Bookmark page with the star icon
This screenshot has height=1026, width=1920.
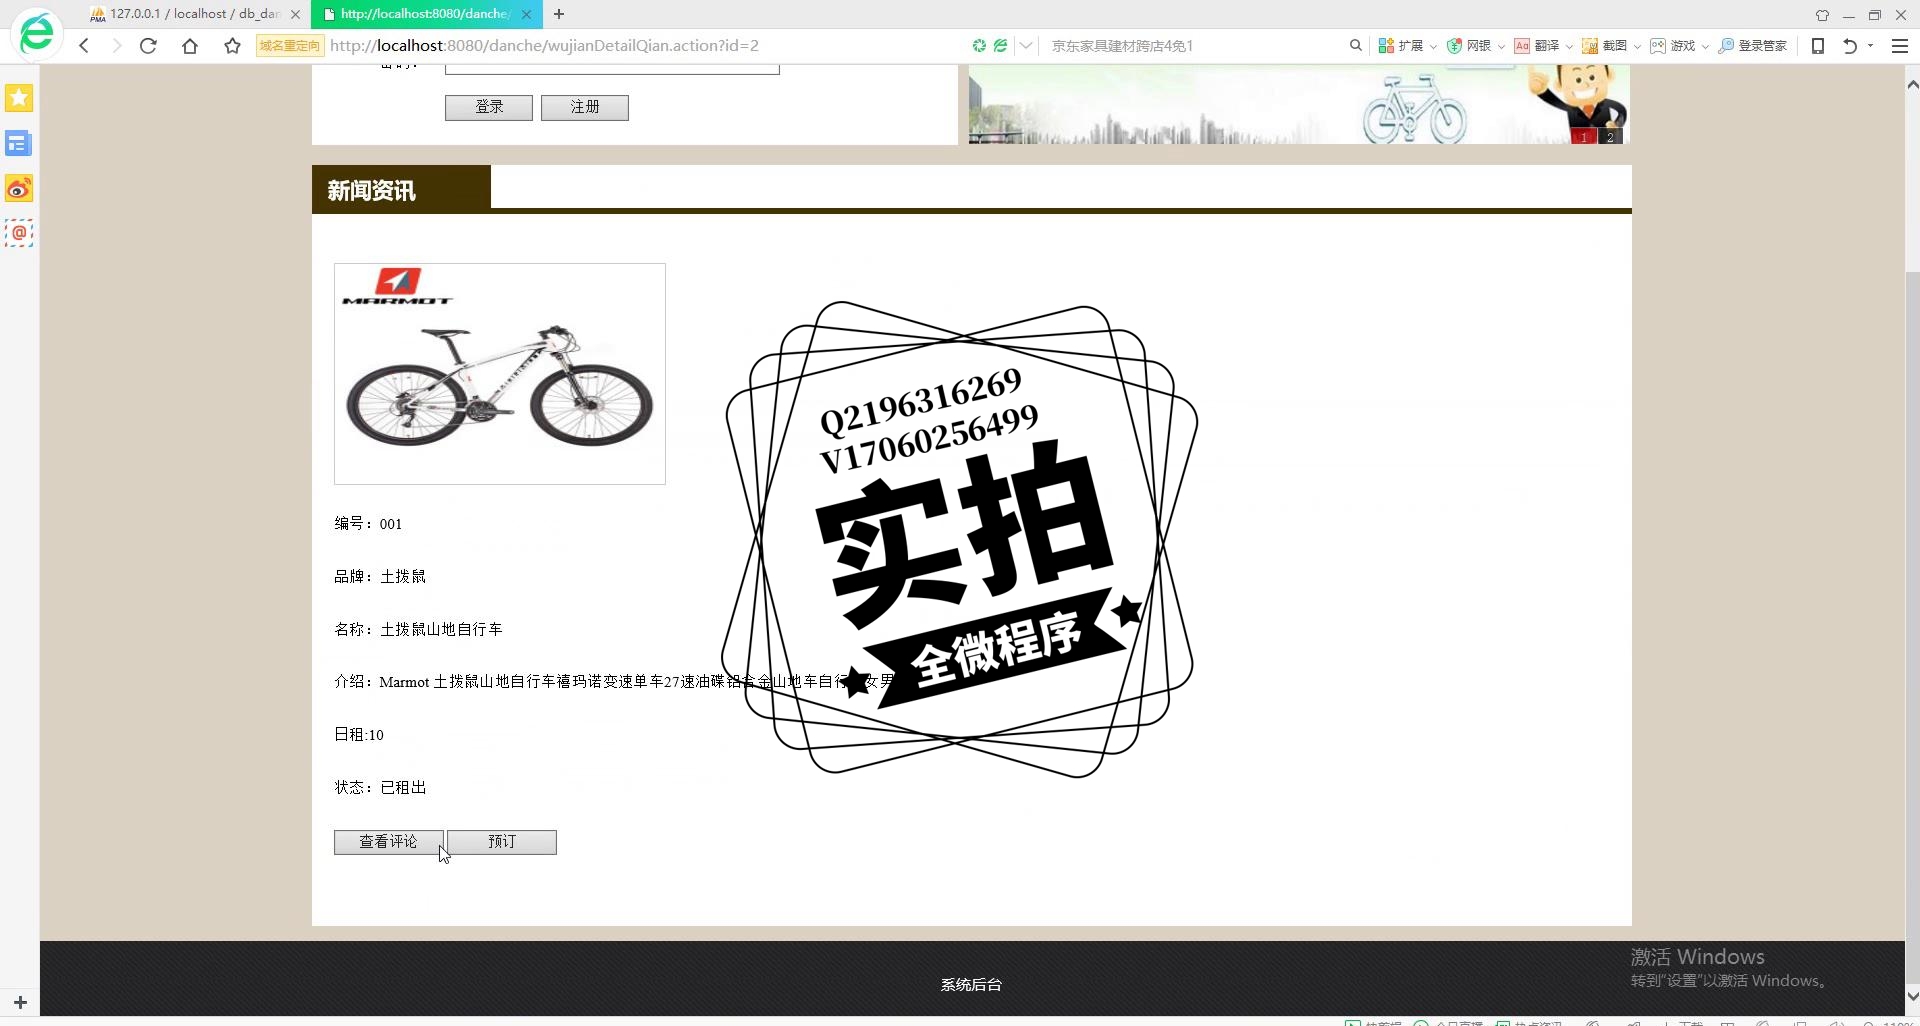(232, 46)
